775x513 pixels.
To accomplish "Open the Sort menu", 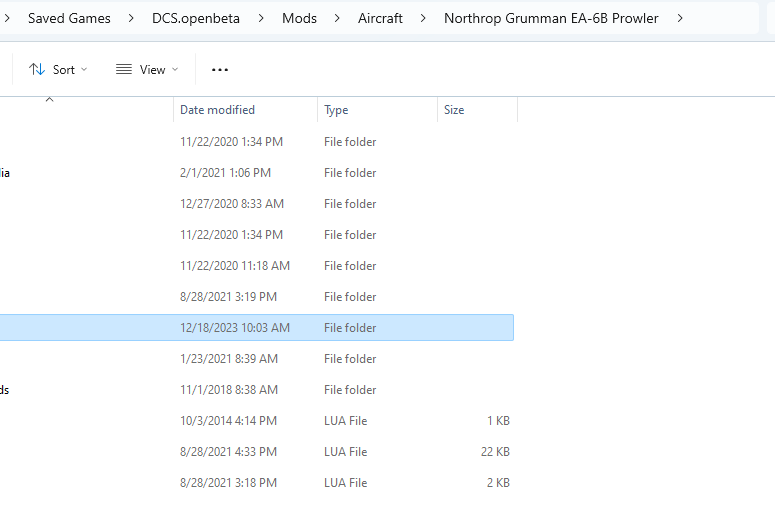I will pyautogui.click(x=58, y=70).
